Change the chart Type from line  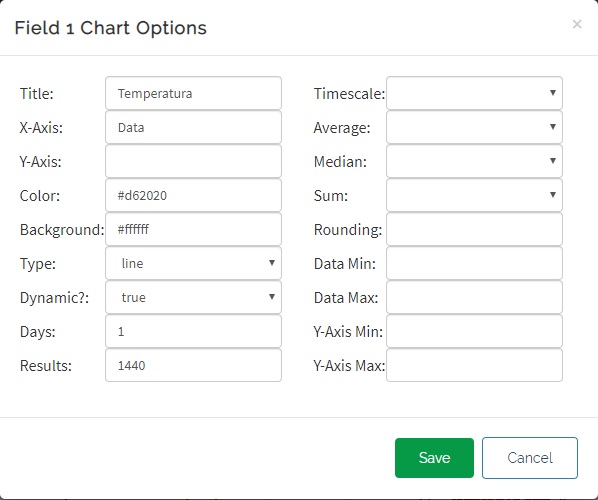[x=193, y=263]
